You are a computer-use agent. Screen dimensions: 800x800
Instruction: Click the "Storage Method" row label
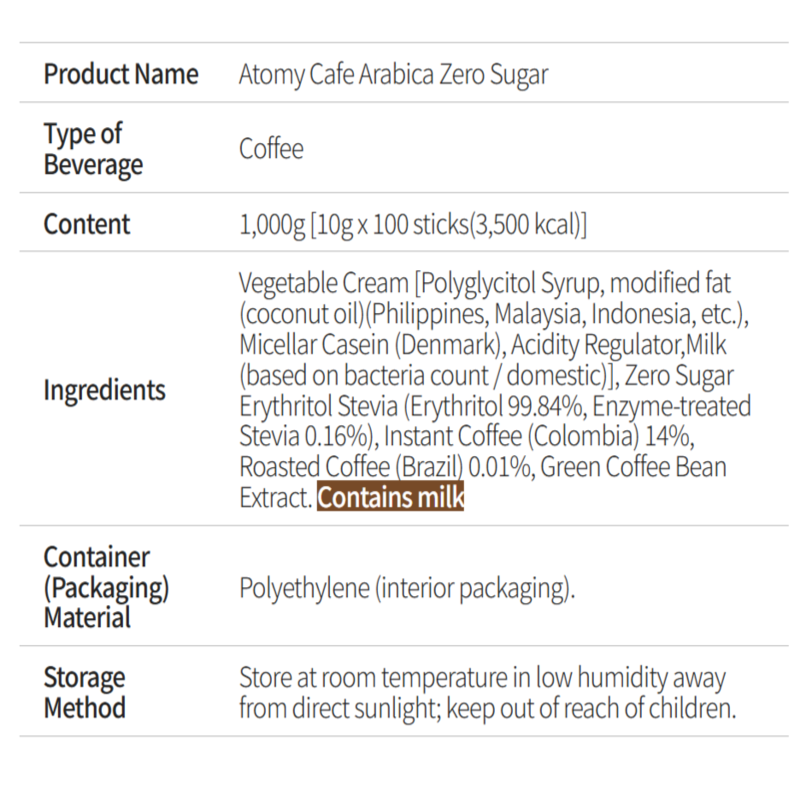(x=84, y=692)
